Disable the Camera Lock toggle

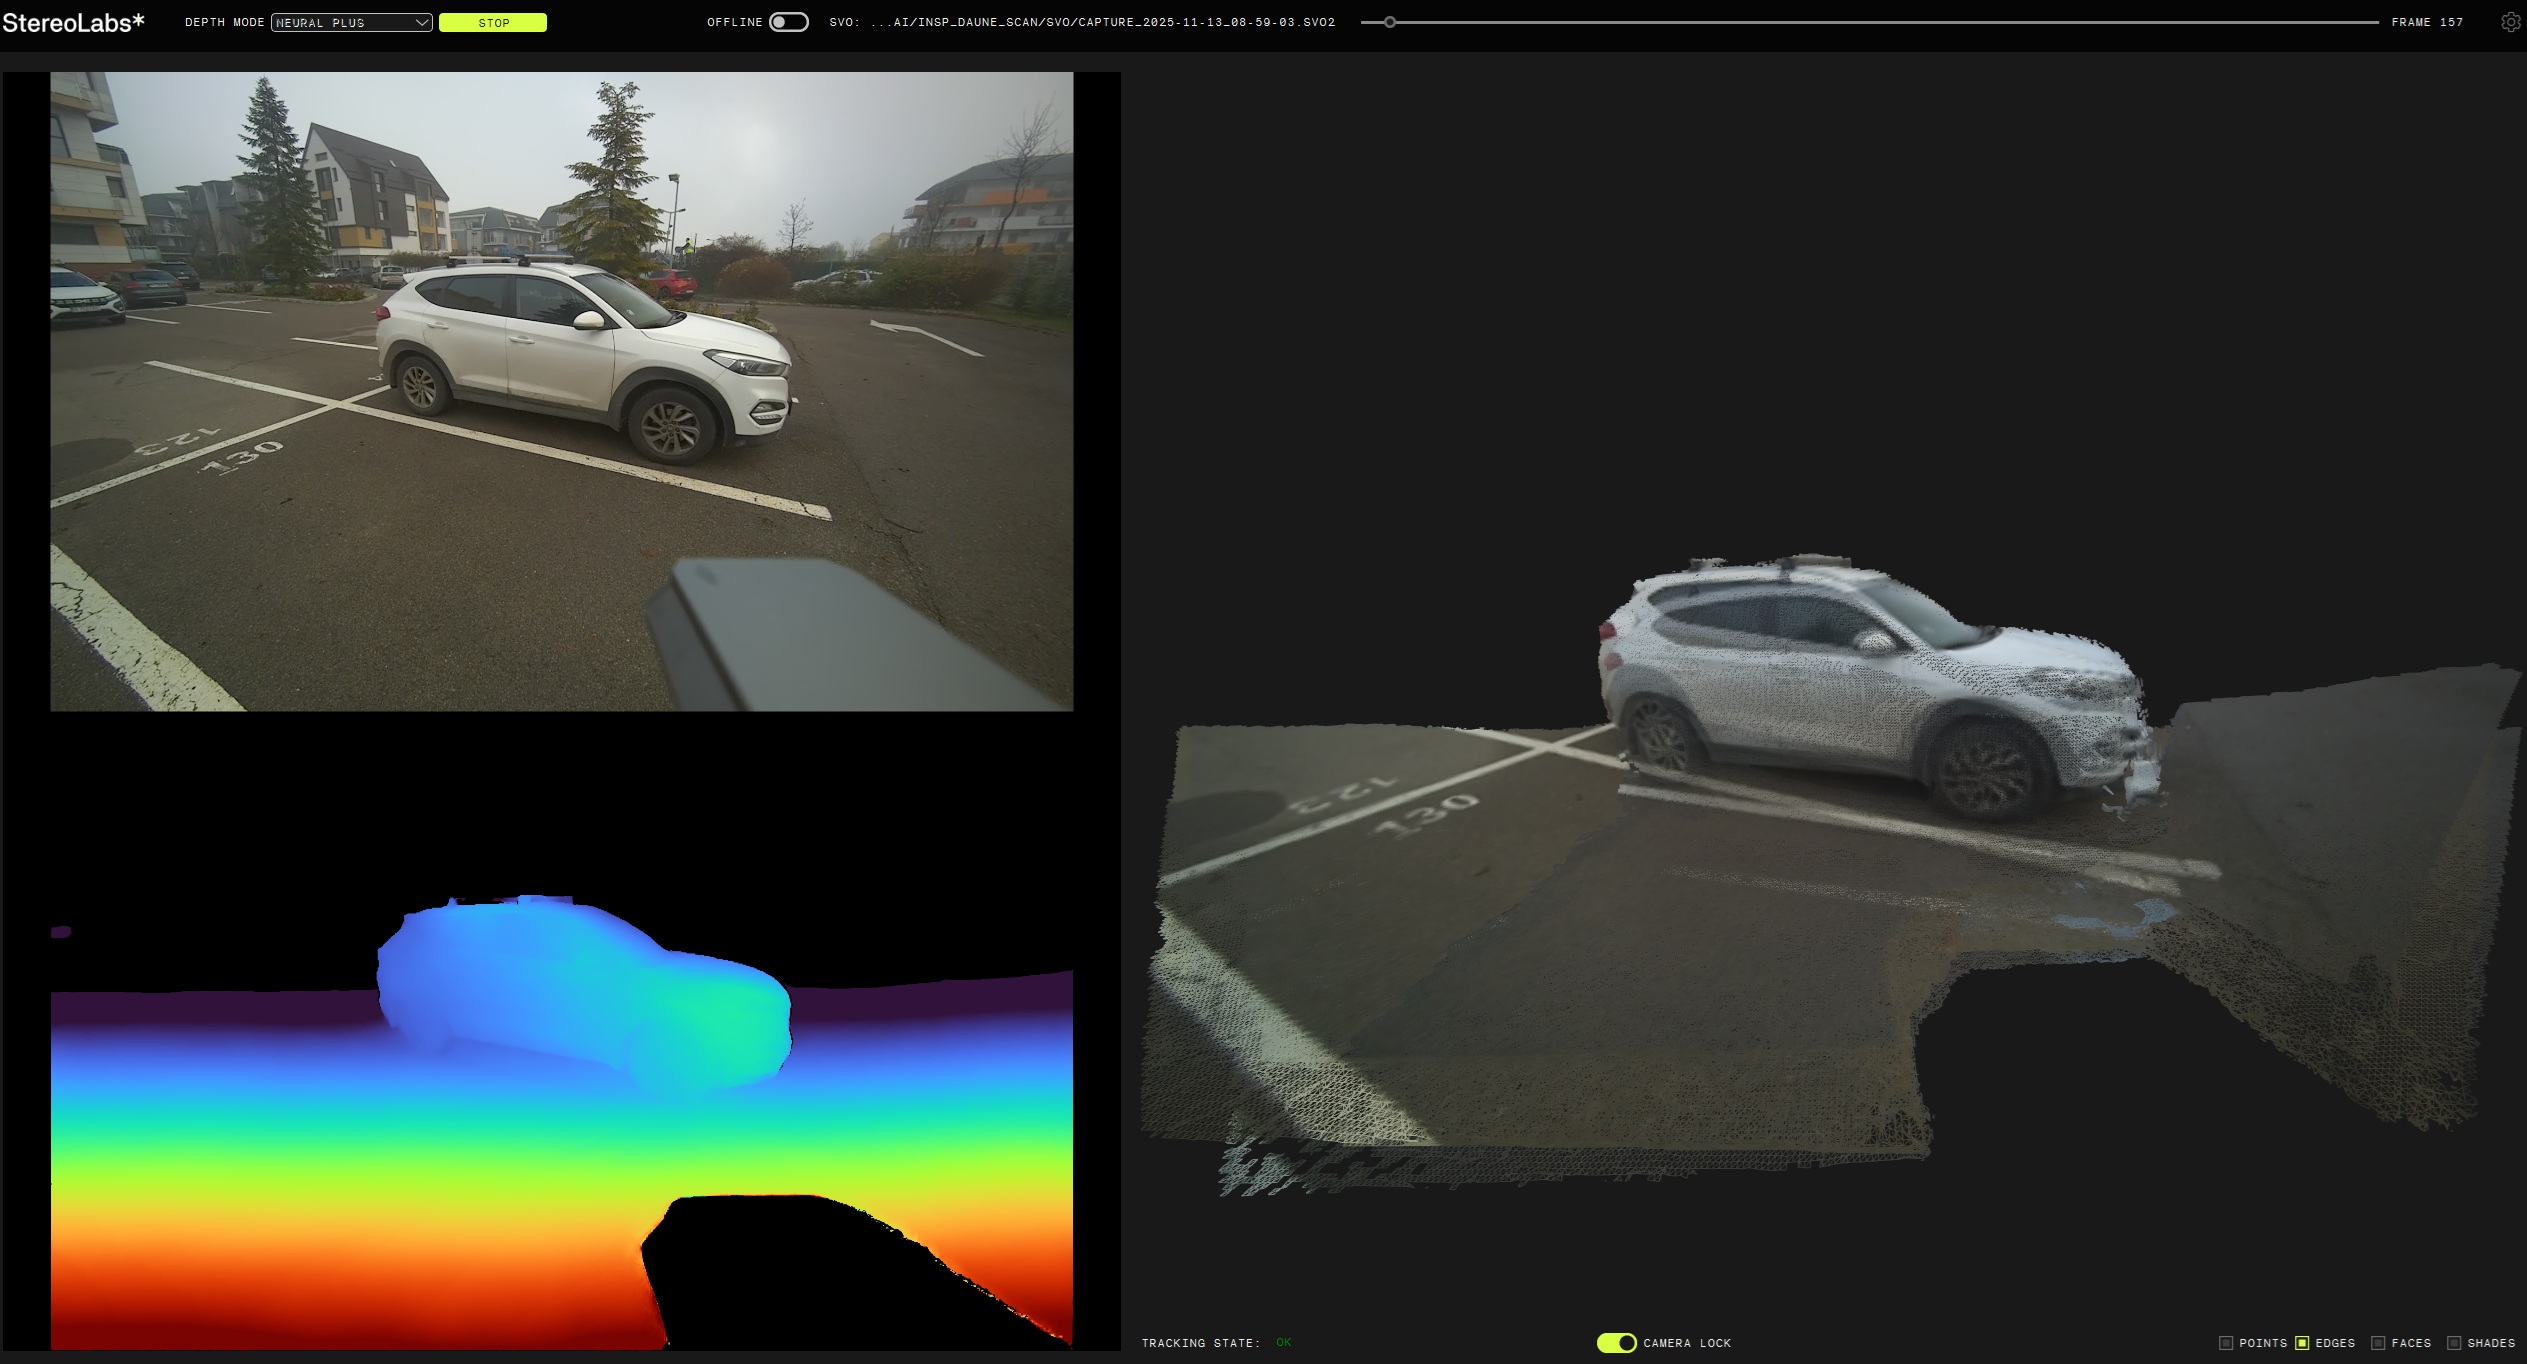(x=1616, y=1343)
